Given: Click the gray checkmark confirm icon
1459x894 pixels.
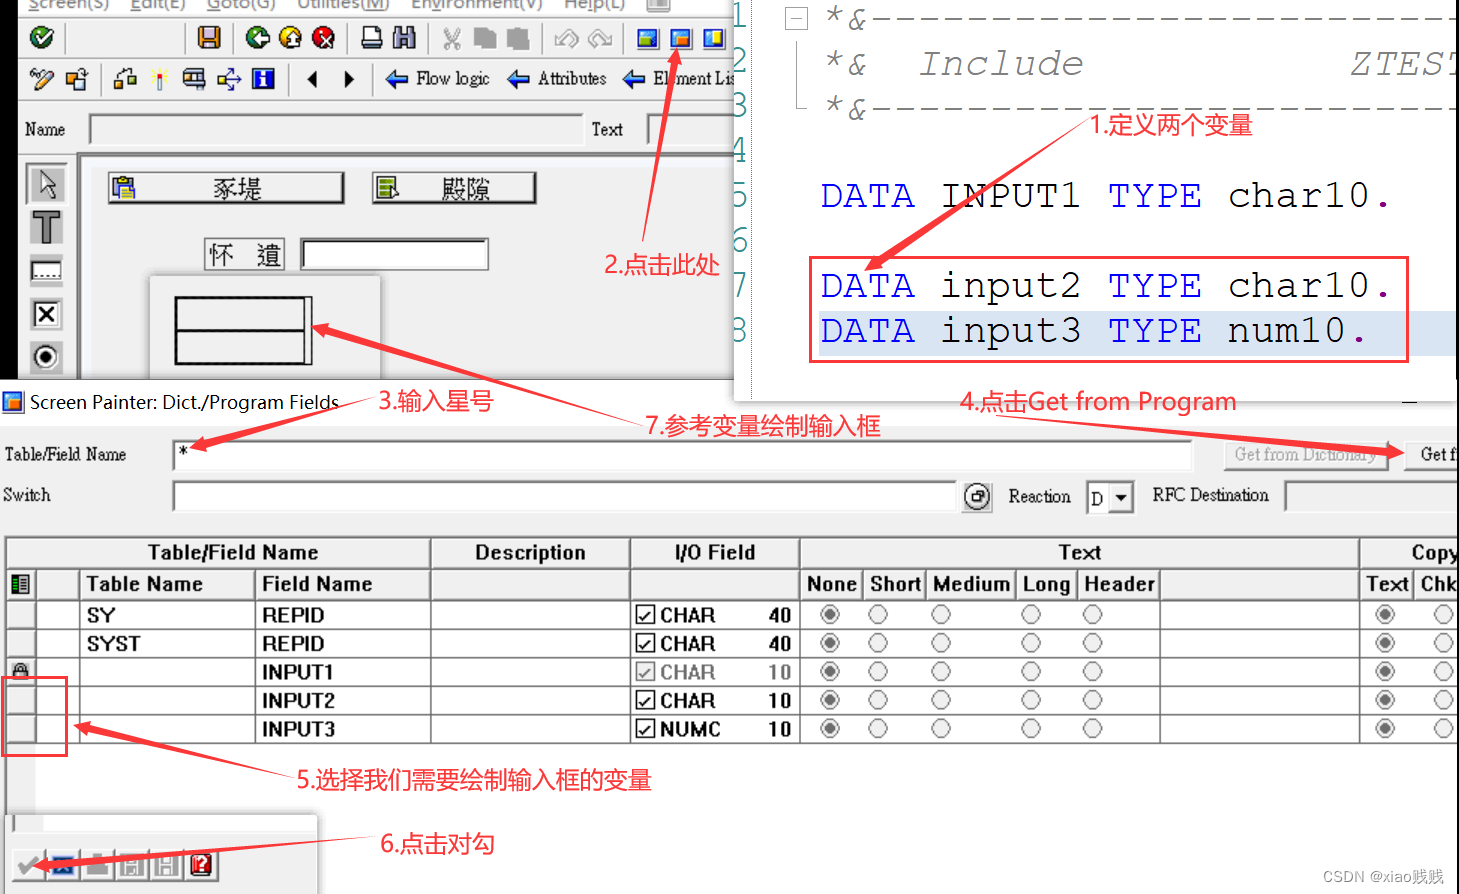Looking at the screenshot, I should 28,865.
